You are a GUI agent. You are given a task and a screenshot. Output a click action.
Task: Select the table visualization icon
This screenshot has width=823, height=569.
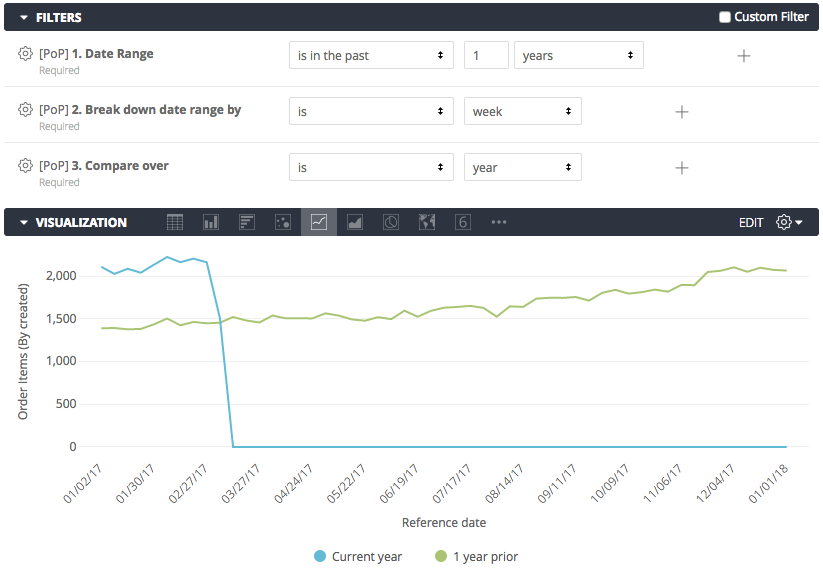point(175,222)
